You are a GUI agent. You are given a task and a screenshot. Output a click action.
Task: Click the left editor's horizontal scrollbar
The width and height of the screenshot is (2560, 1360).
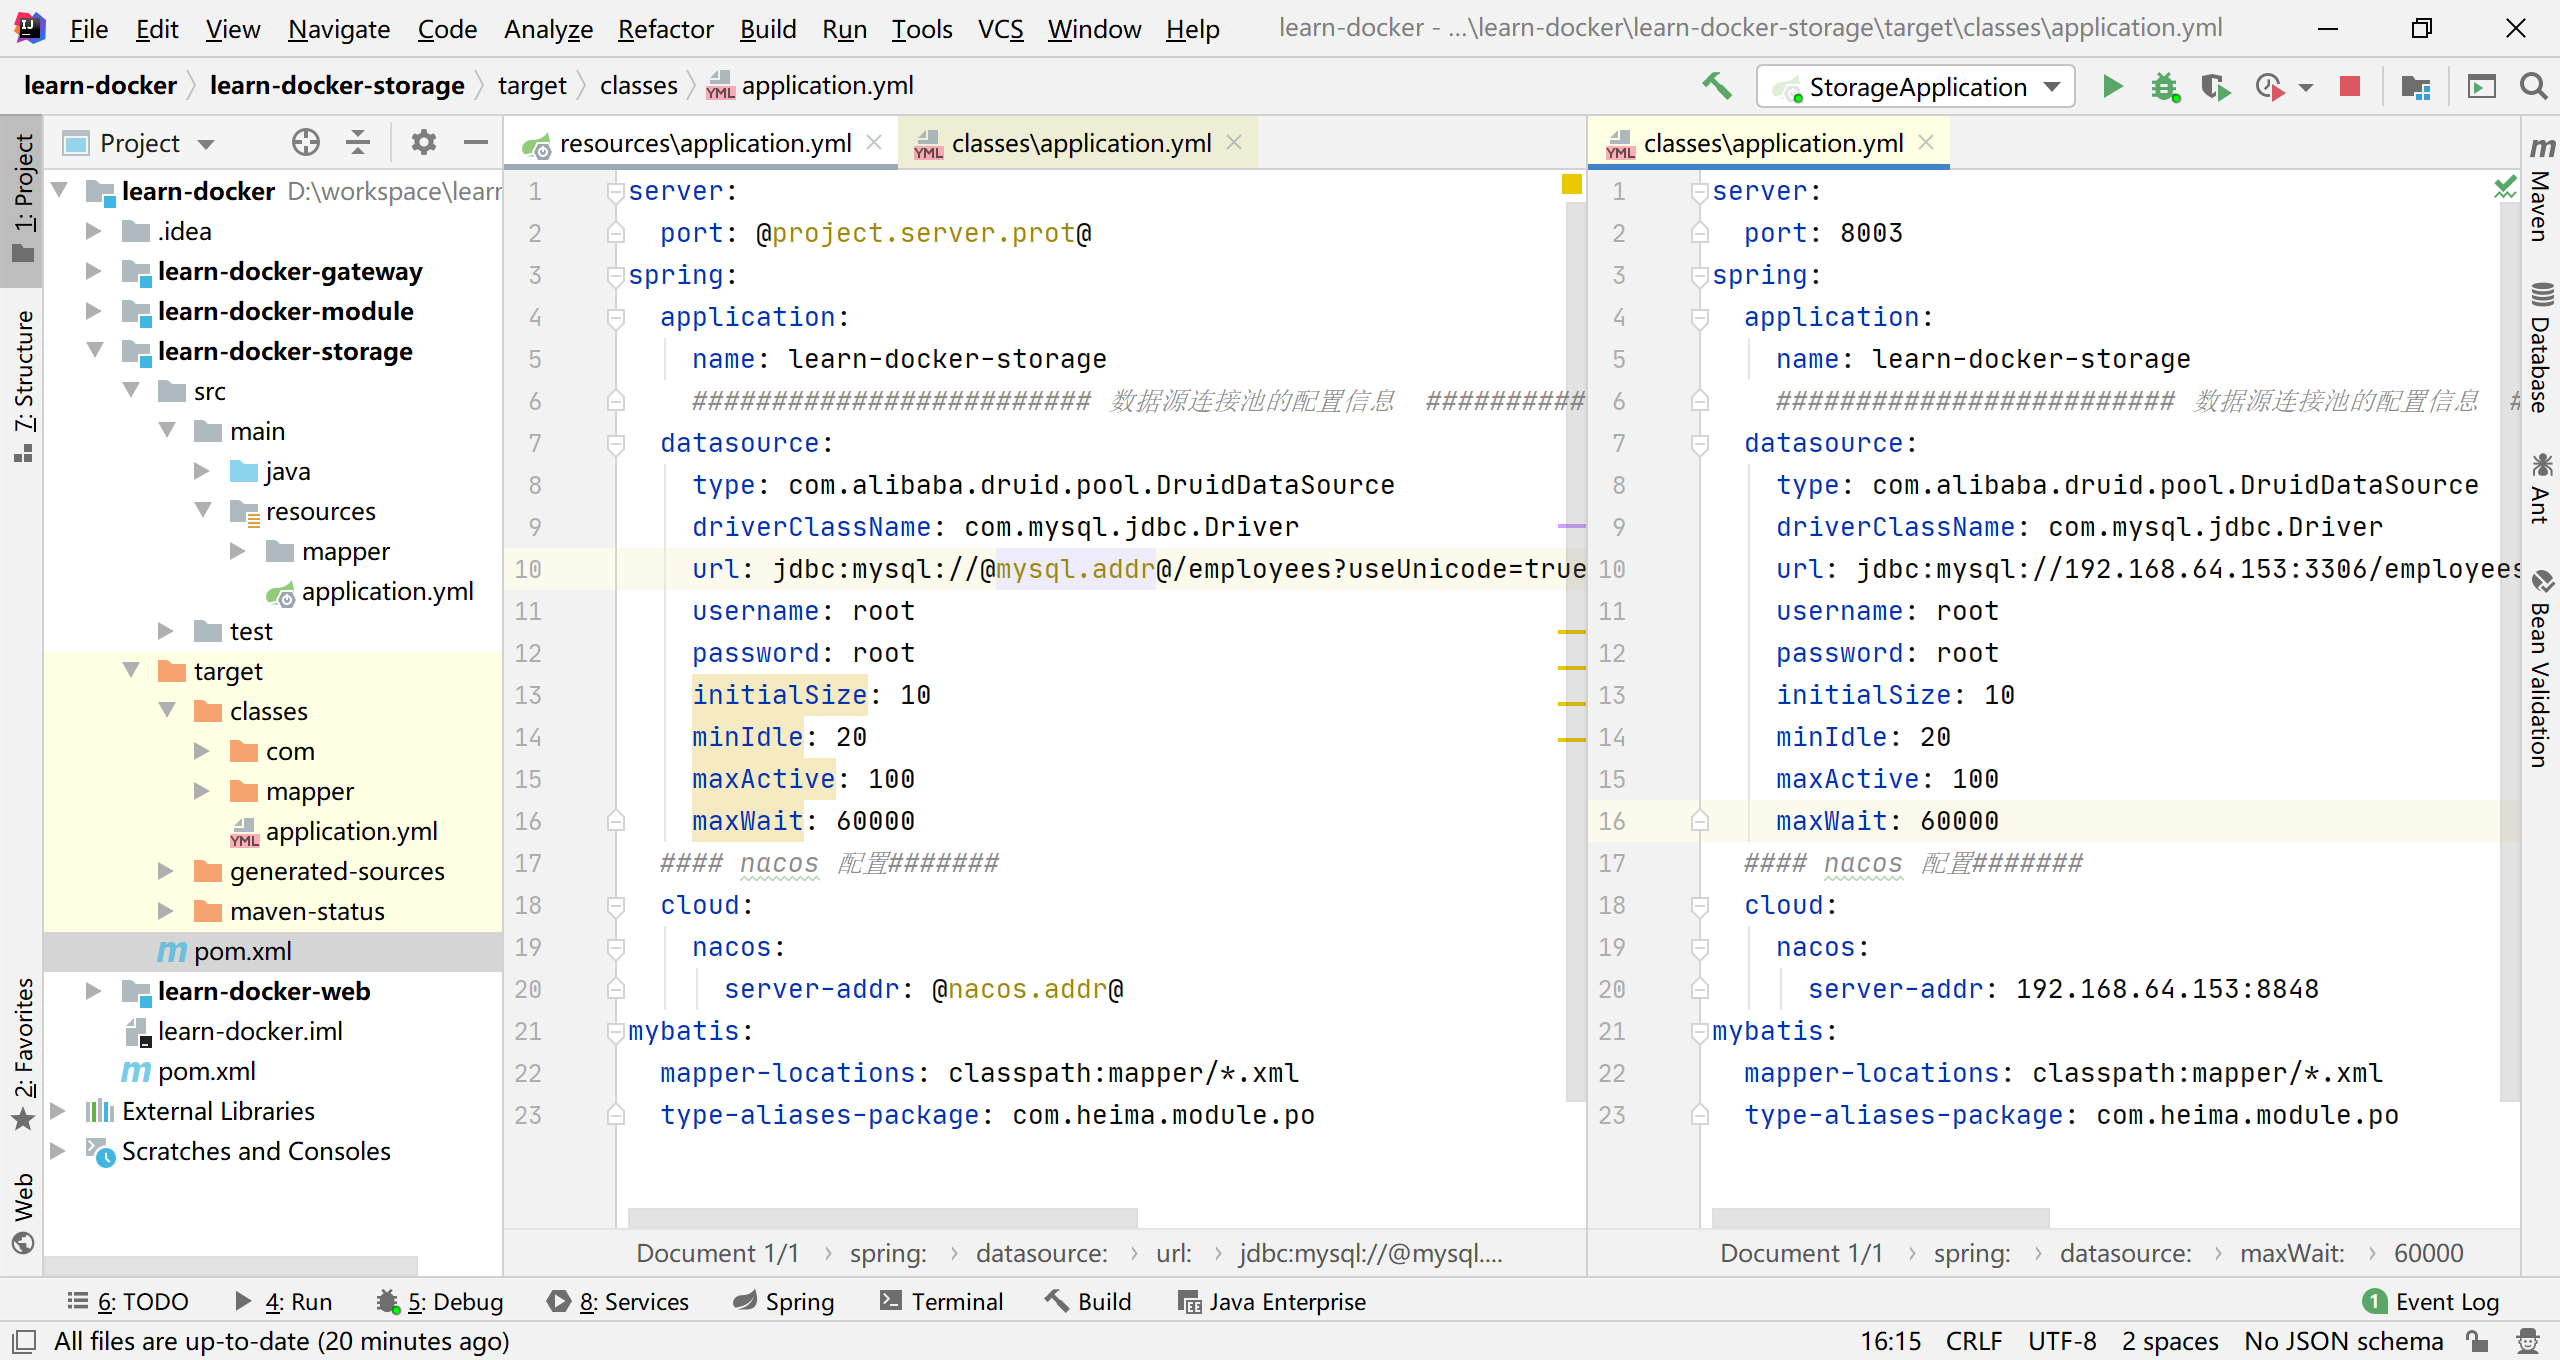tap(882, 1217)
